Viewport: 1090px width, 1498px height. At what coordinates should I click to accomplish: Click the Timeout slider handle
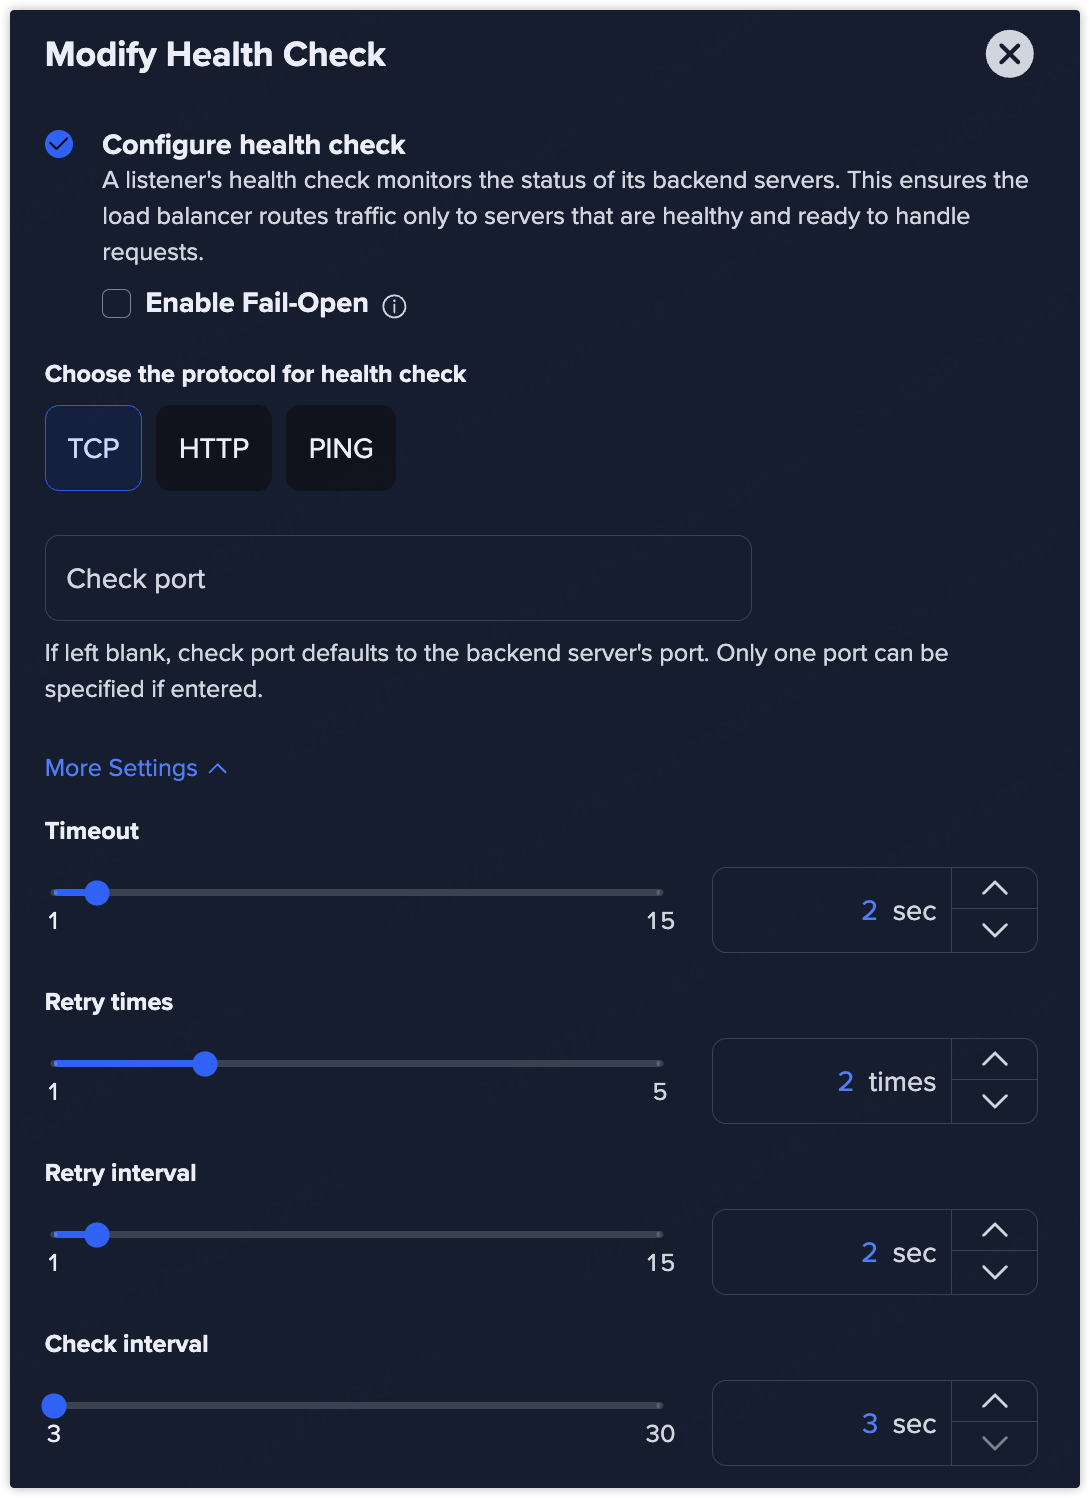point(97,893)
